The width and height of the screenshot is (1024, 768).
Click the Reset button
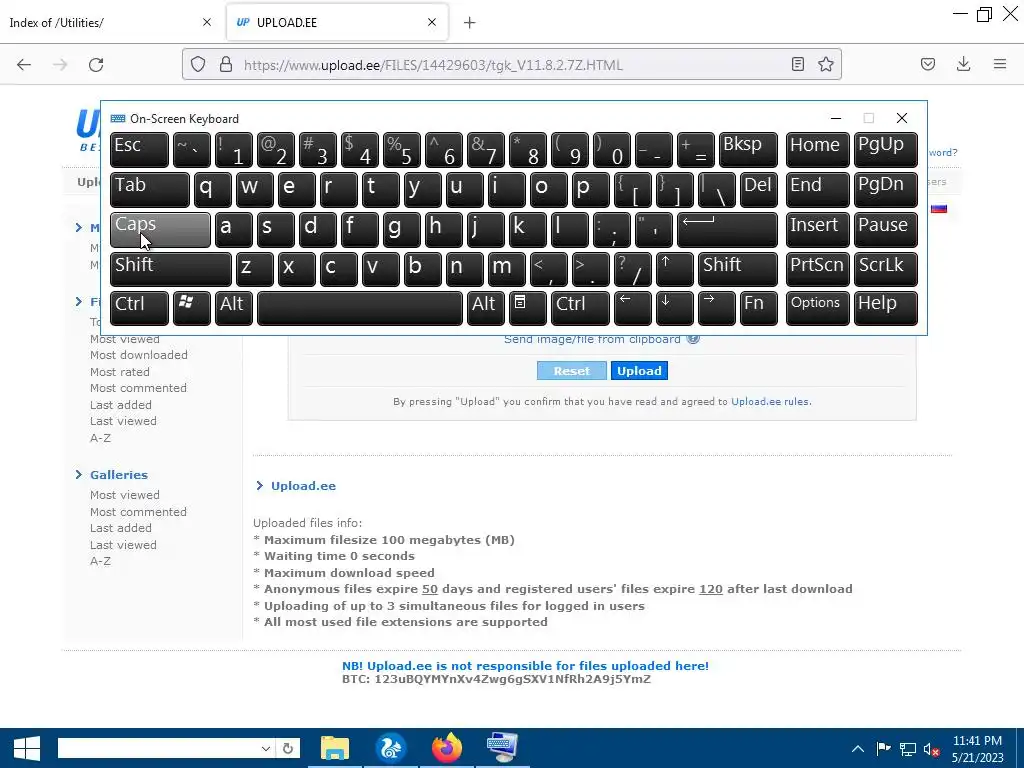(571, 371)
